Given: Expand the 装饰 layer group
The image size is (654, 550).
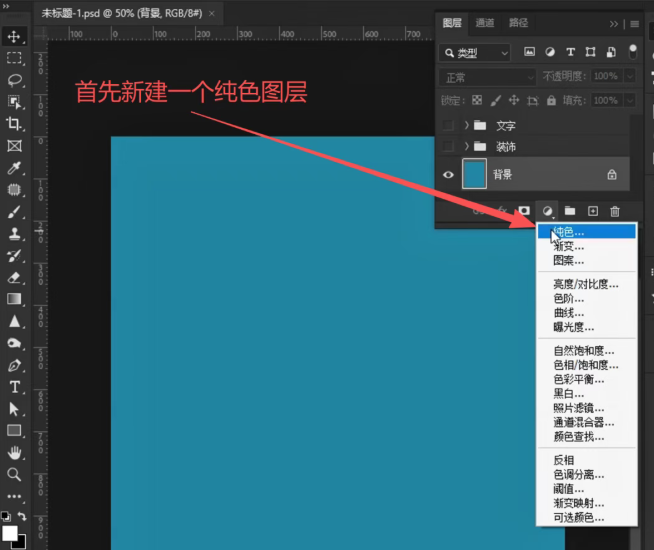Looking at the screenshot, I should (x=467, y=146).
